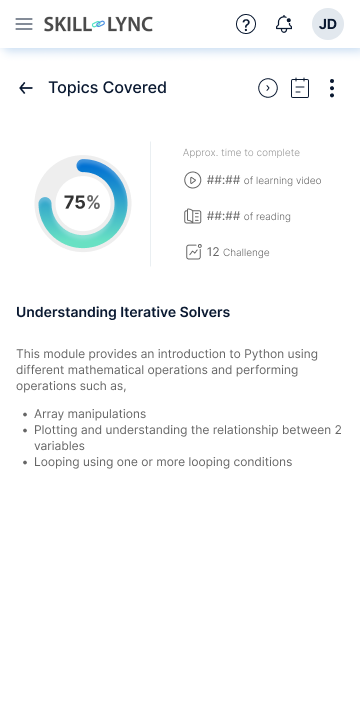Image resolution: width=360 pixels, height=720 pixels.
Task: Click the Skill-Lync logo
Action: (98, 24)
